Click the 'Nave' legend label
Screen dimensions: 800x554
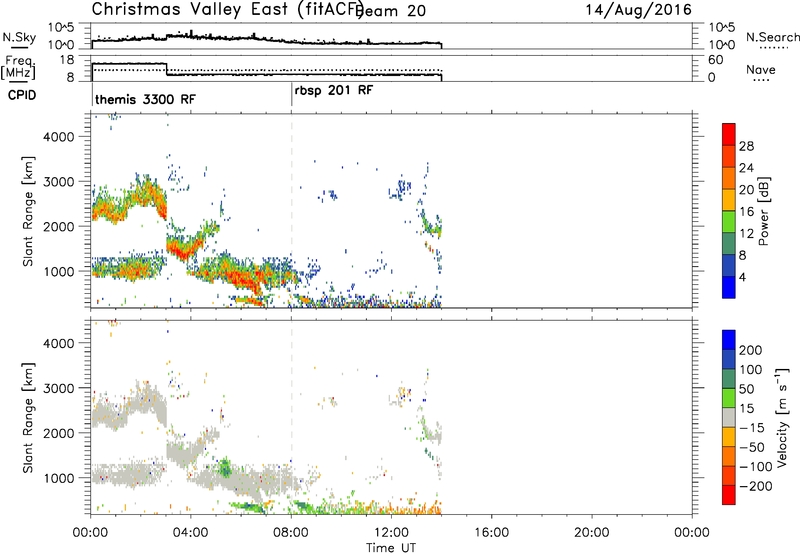[x=760, y=70]
